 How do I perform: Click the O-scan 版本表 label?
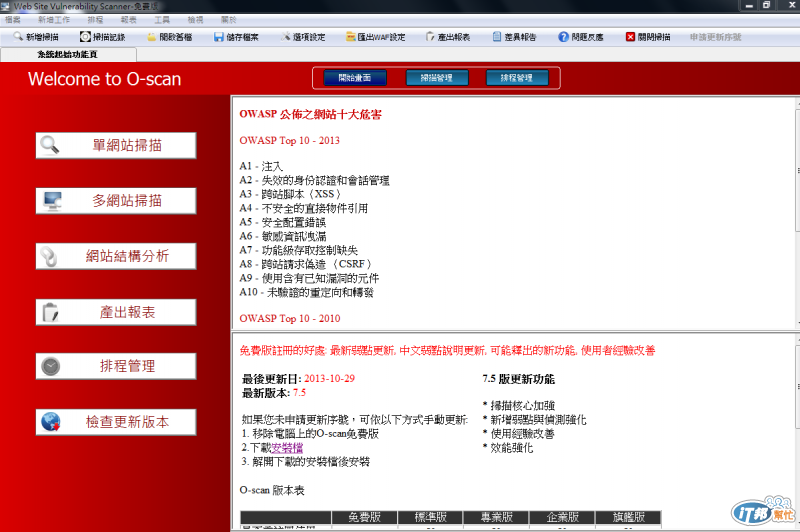tap(272, 491)
